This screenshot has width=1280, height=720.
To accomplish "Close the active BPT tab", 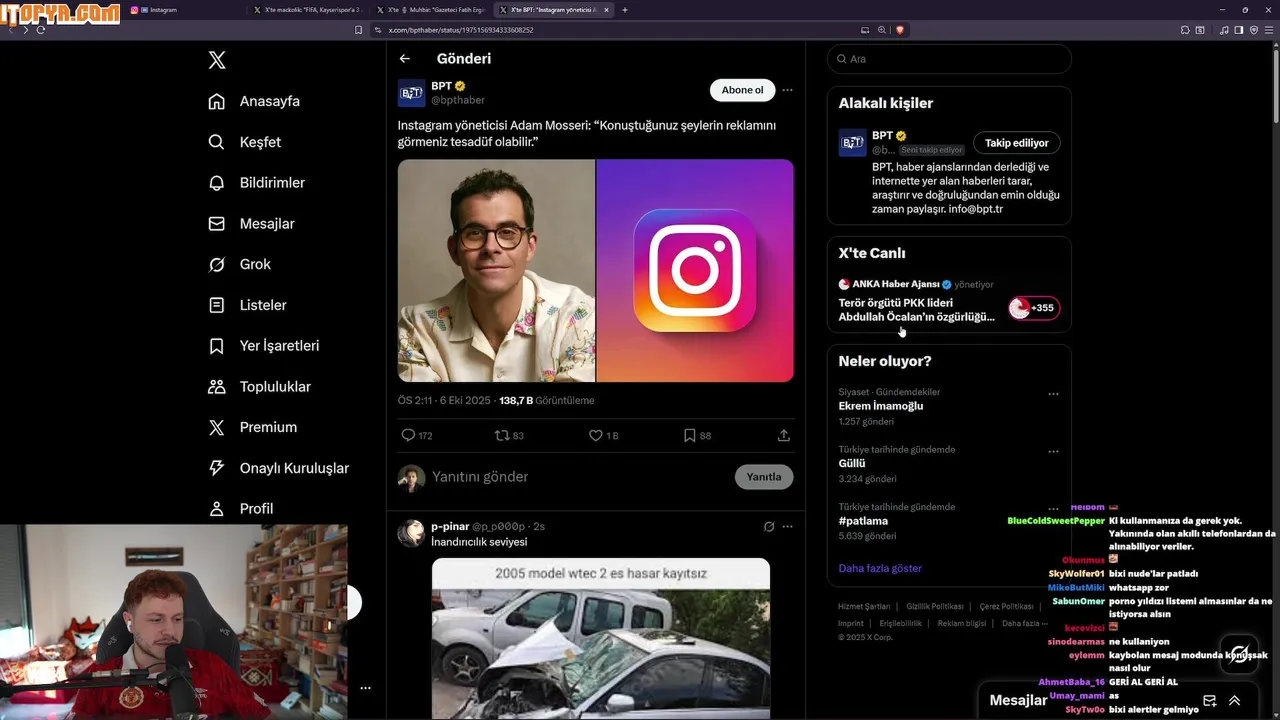I will pyautogui.click(x=606, y=10).
